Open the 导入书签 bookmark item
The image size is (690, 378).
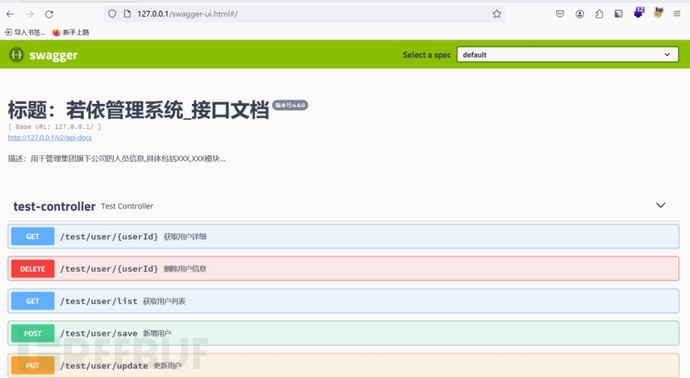coord(25,32)
